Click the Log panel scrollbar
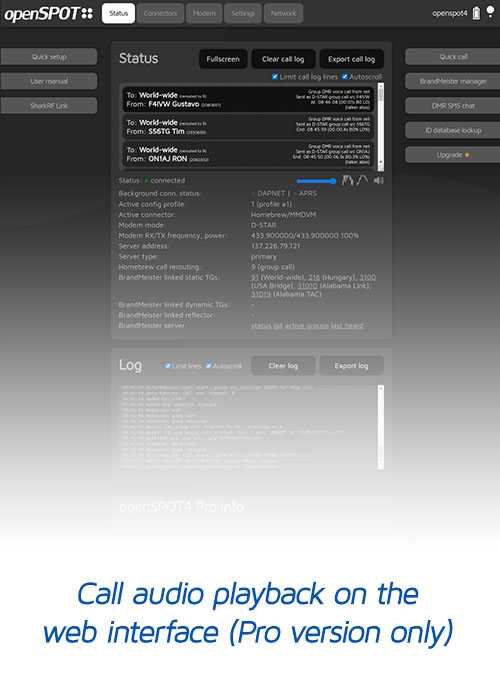The image size is (500, 682). 381,427
